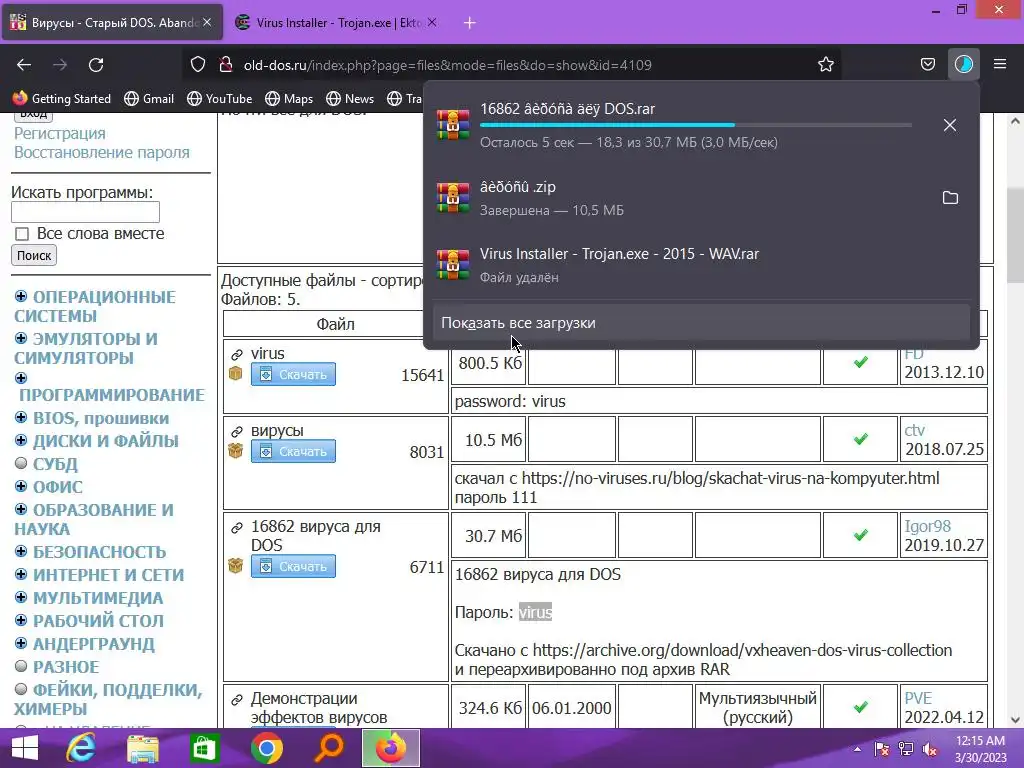Image resolution: width=1024 pixels, height=768 pixels.
Task: Go back using the browser back arrow
Action: pyautogui.click(x=24, y=65)
